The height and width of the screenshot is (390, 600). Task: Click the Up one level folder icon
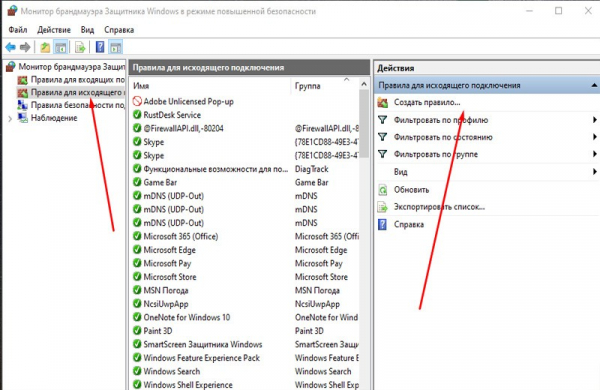click(45, 47)
